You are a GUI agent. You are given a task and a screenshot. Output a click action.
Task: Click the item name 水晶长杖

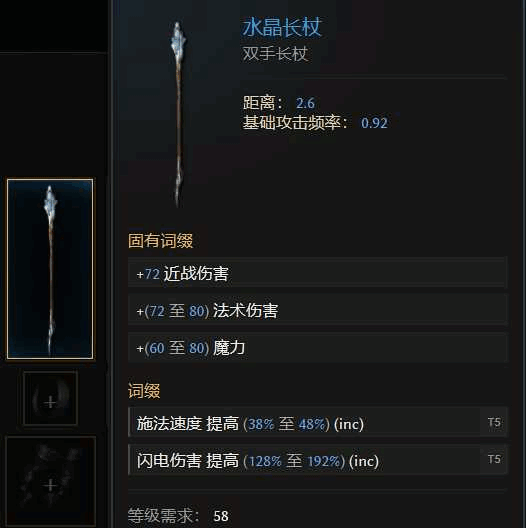coord(282,27)
